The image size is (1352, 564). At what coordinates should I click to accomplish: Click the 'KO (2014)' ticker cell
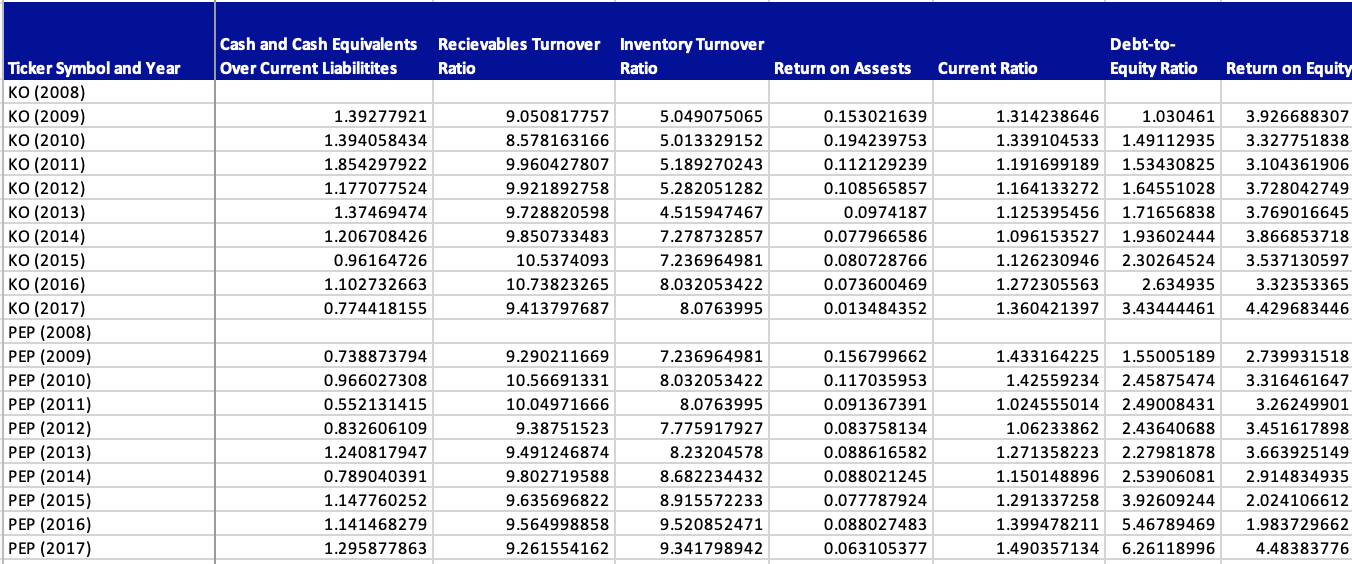(107, 236)
